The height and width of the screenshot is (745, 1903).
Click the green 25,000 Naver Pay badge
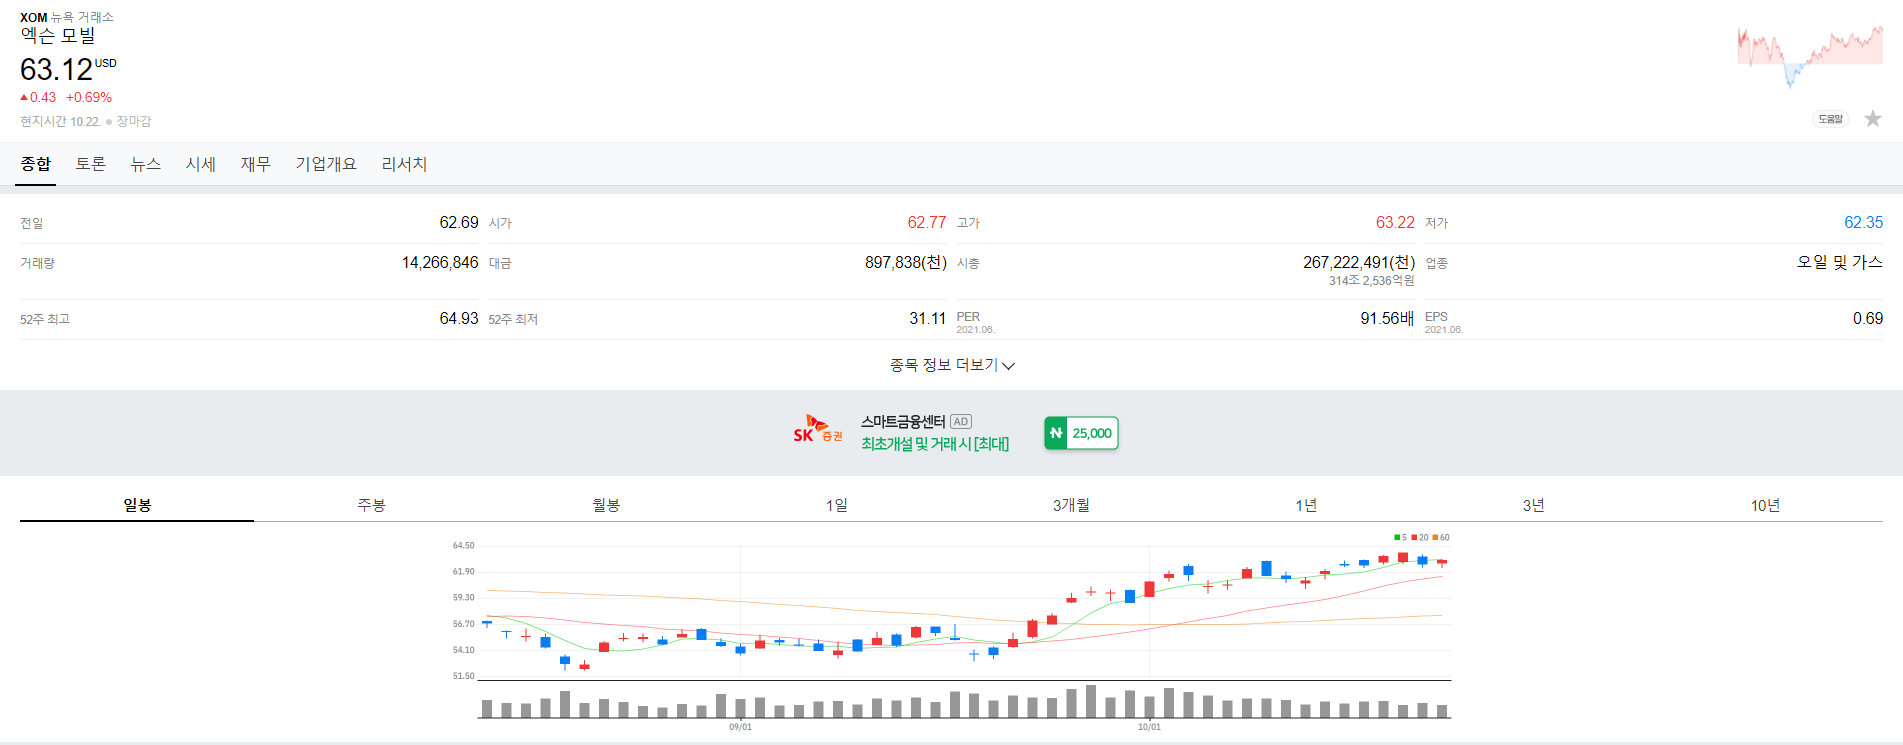pos(1081,433)
